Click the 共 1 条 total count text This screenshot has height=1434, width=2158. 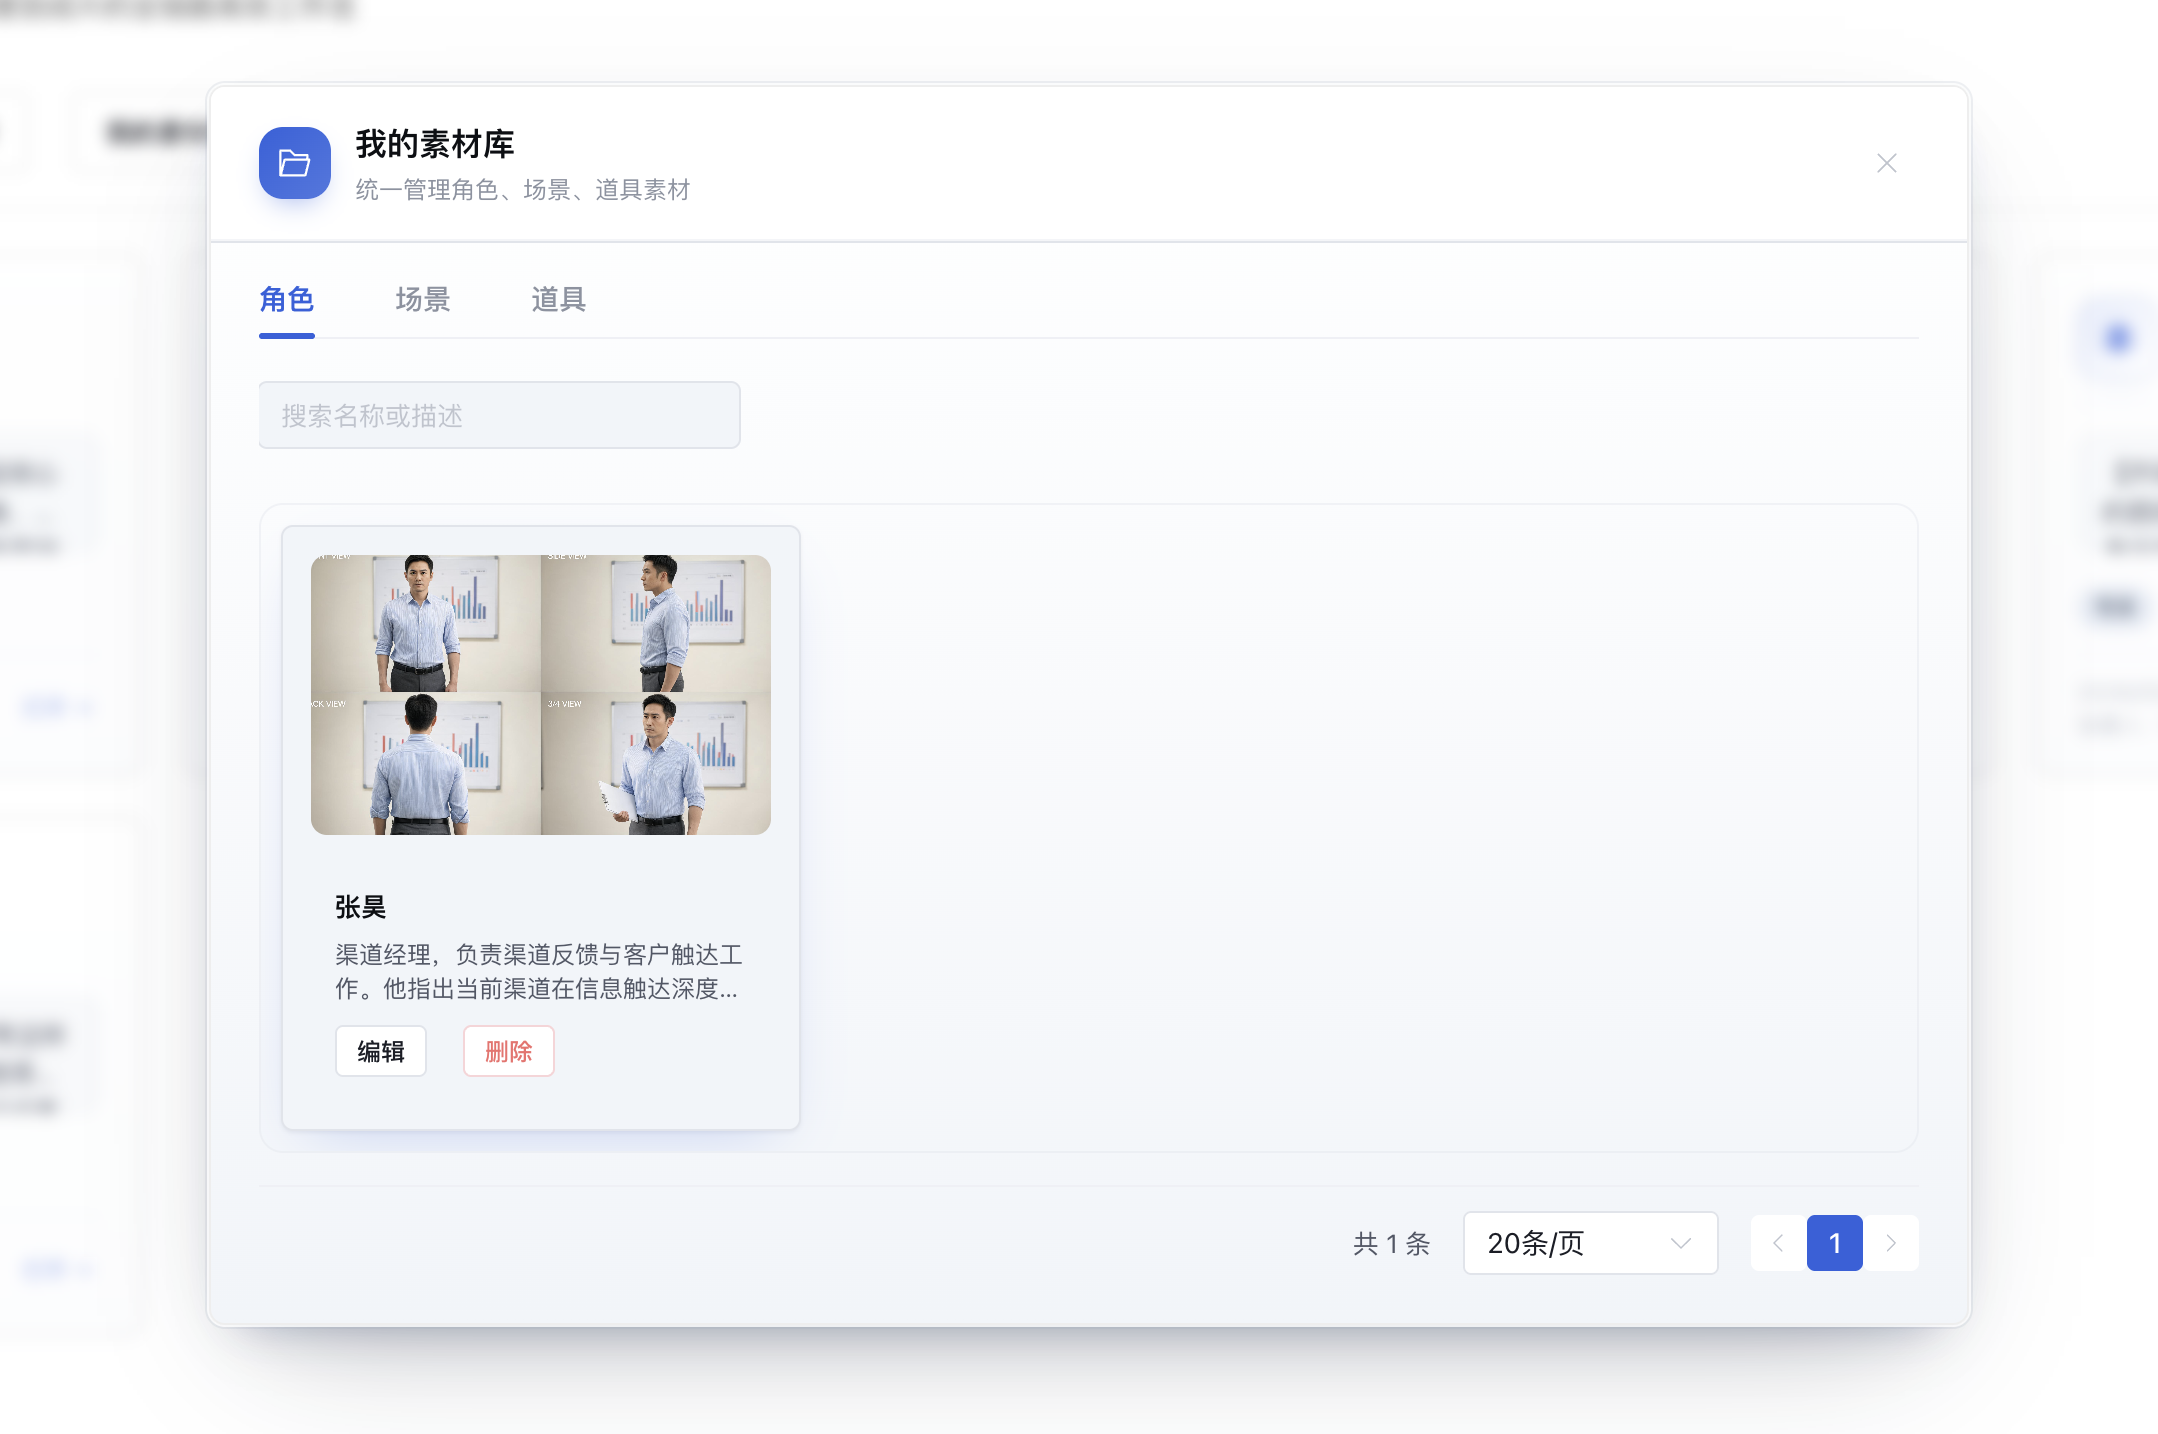click(x=1392, y=1243)
